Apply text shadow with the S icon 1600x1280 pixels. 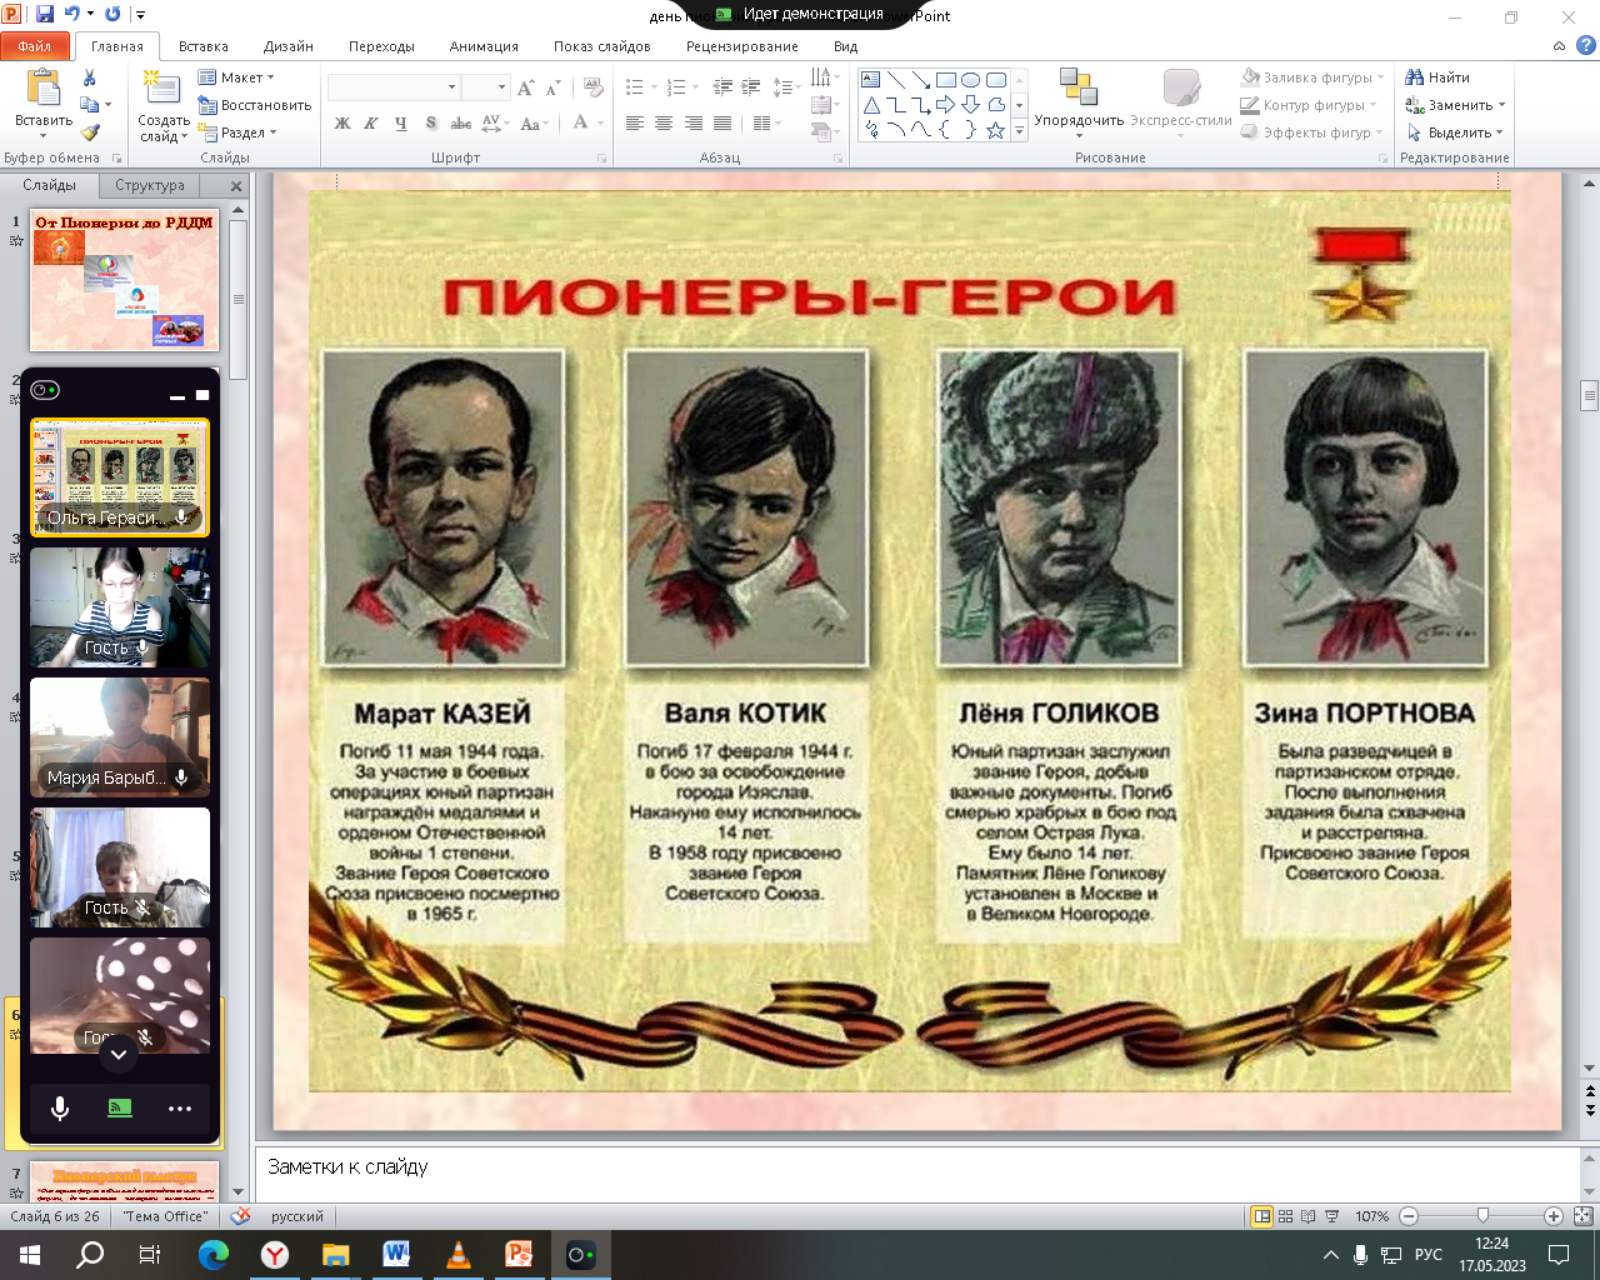(x=431, y=123)
